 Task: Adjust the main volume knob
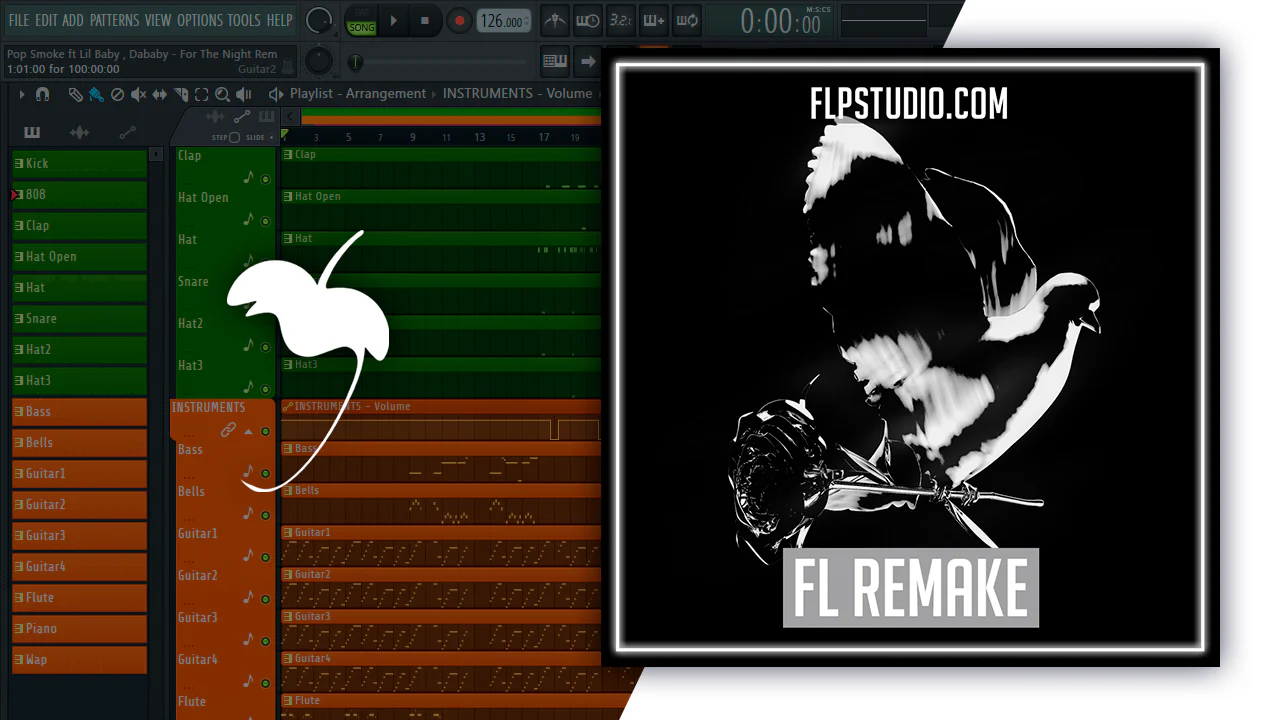tap(319, 20)
